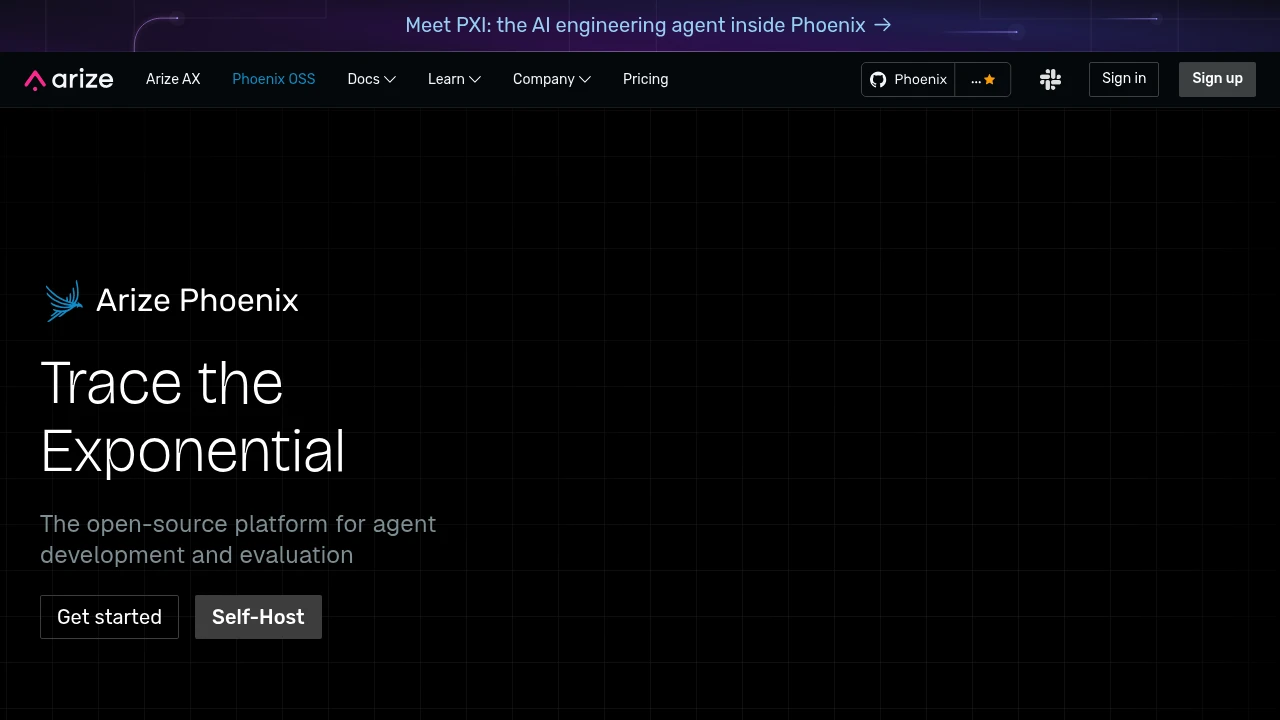1280x720 pixels.
Task: Click the Sign in button
Action: (x=1124, y=79)
